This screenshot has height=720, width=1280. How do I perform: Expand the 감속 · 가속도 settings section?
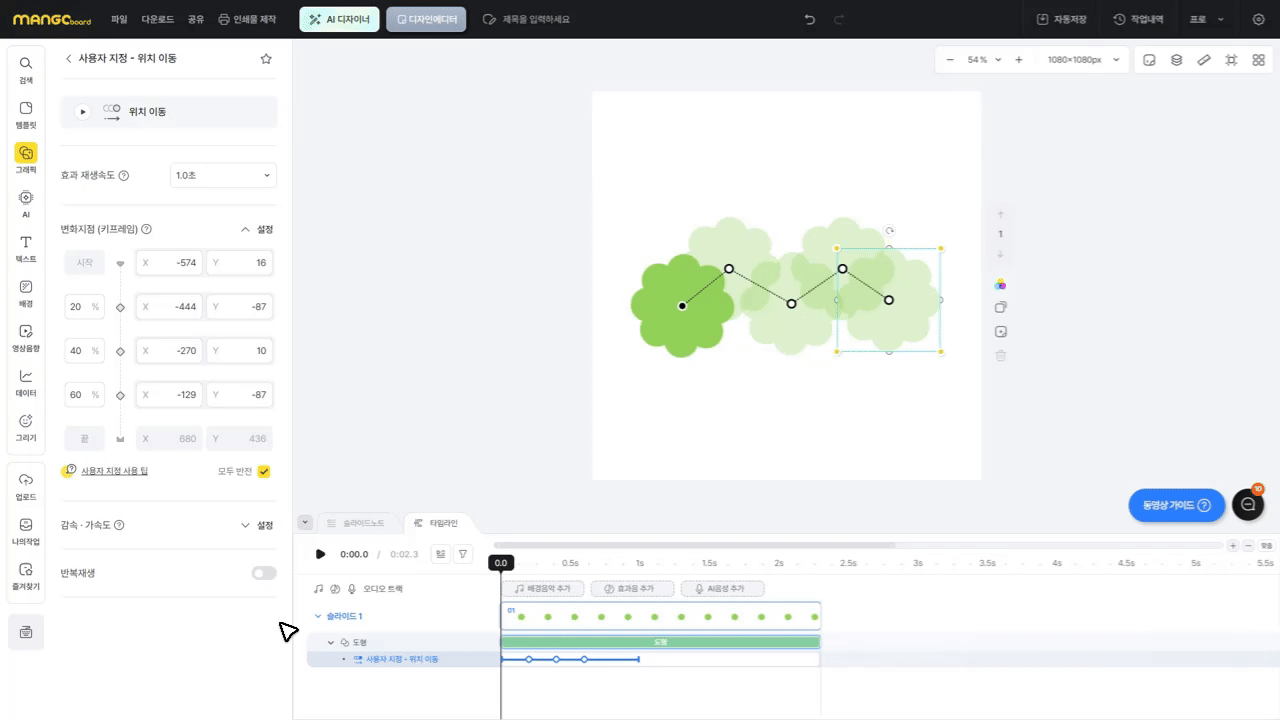pos(257,525)
